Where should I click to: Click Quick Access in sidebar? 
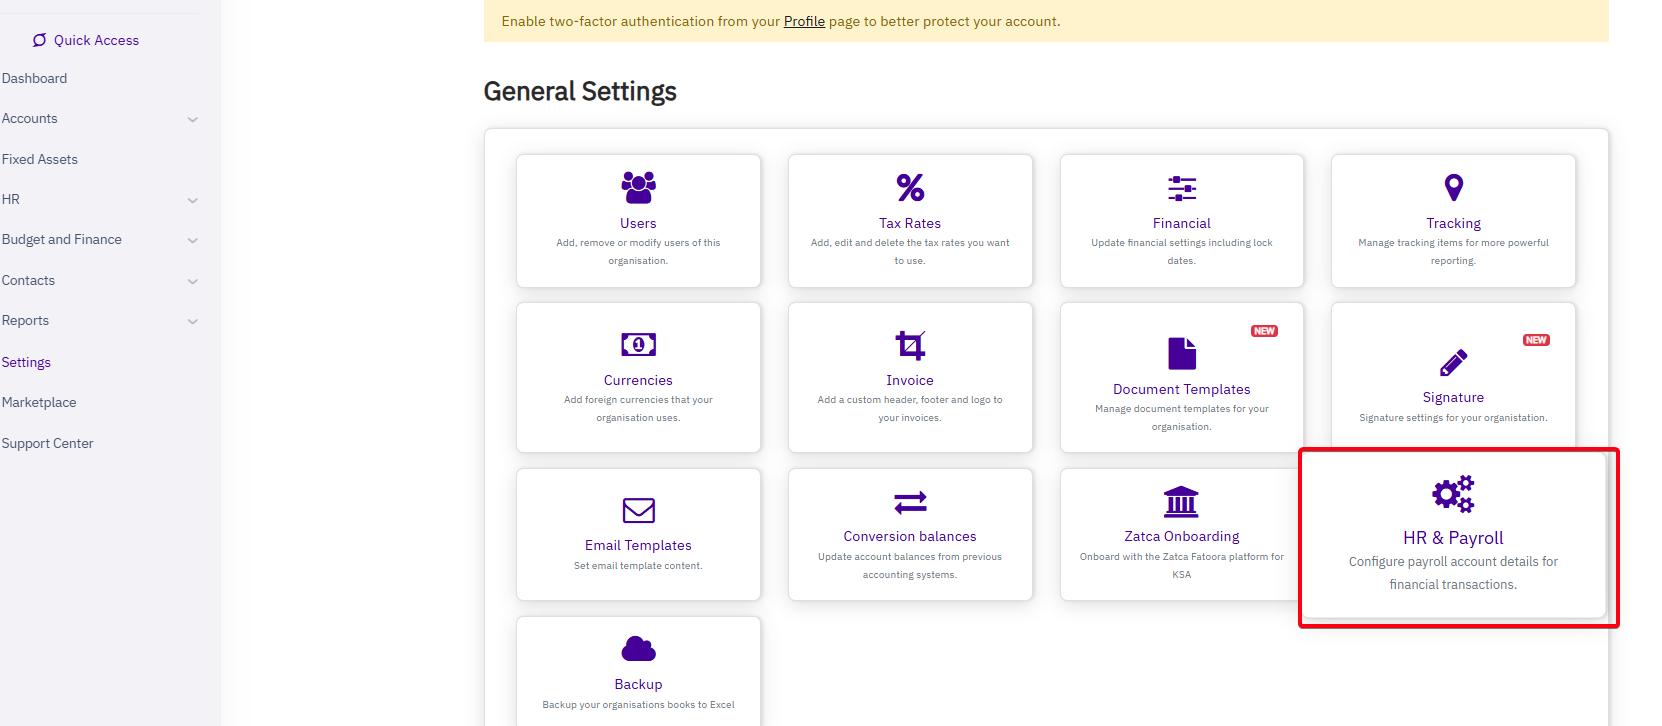[96, 40]
